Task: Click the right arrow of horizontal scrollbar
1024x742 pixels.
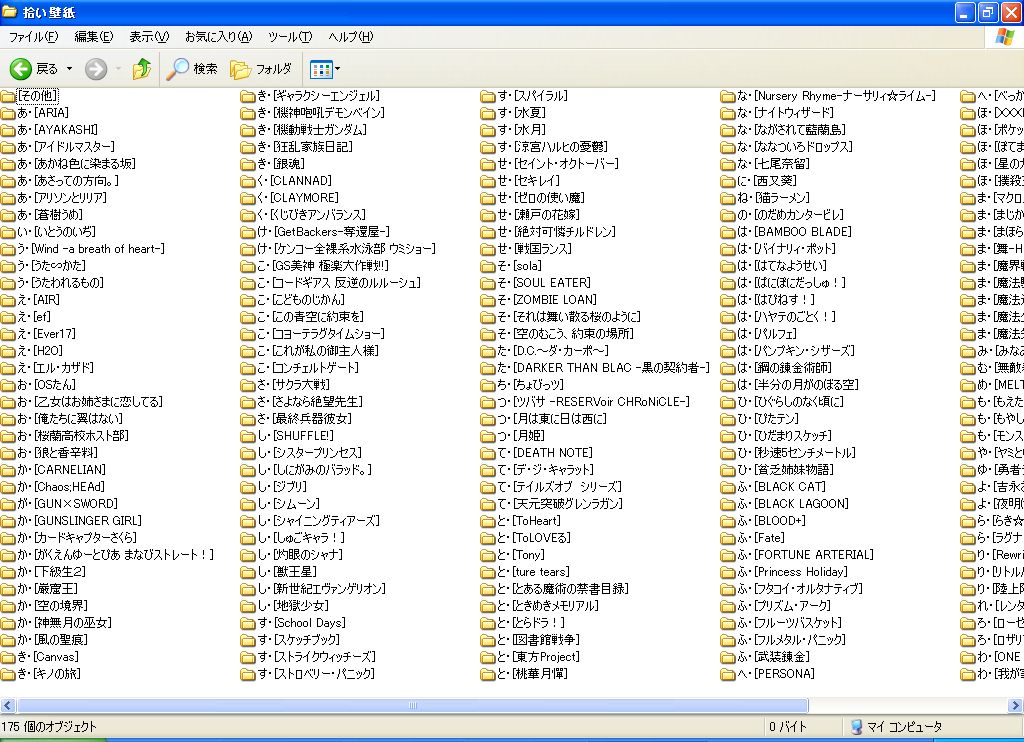Action: click(1016, 705)
